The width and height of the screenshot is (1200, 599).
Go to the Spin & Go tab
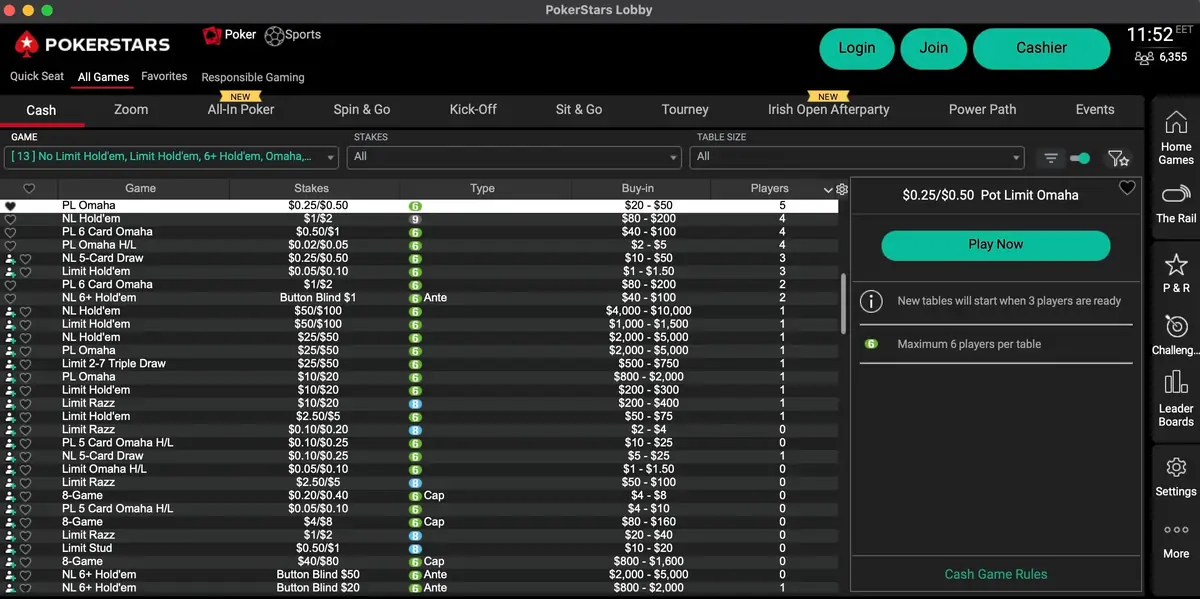pyautogui.click(x=362, y=110)
